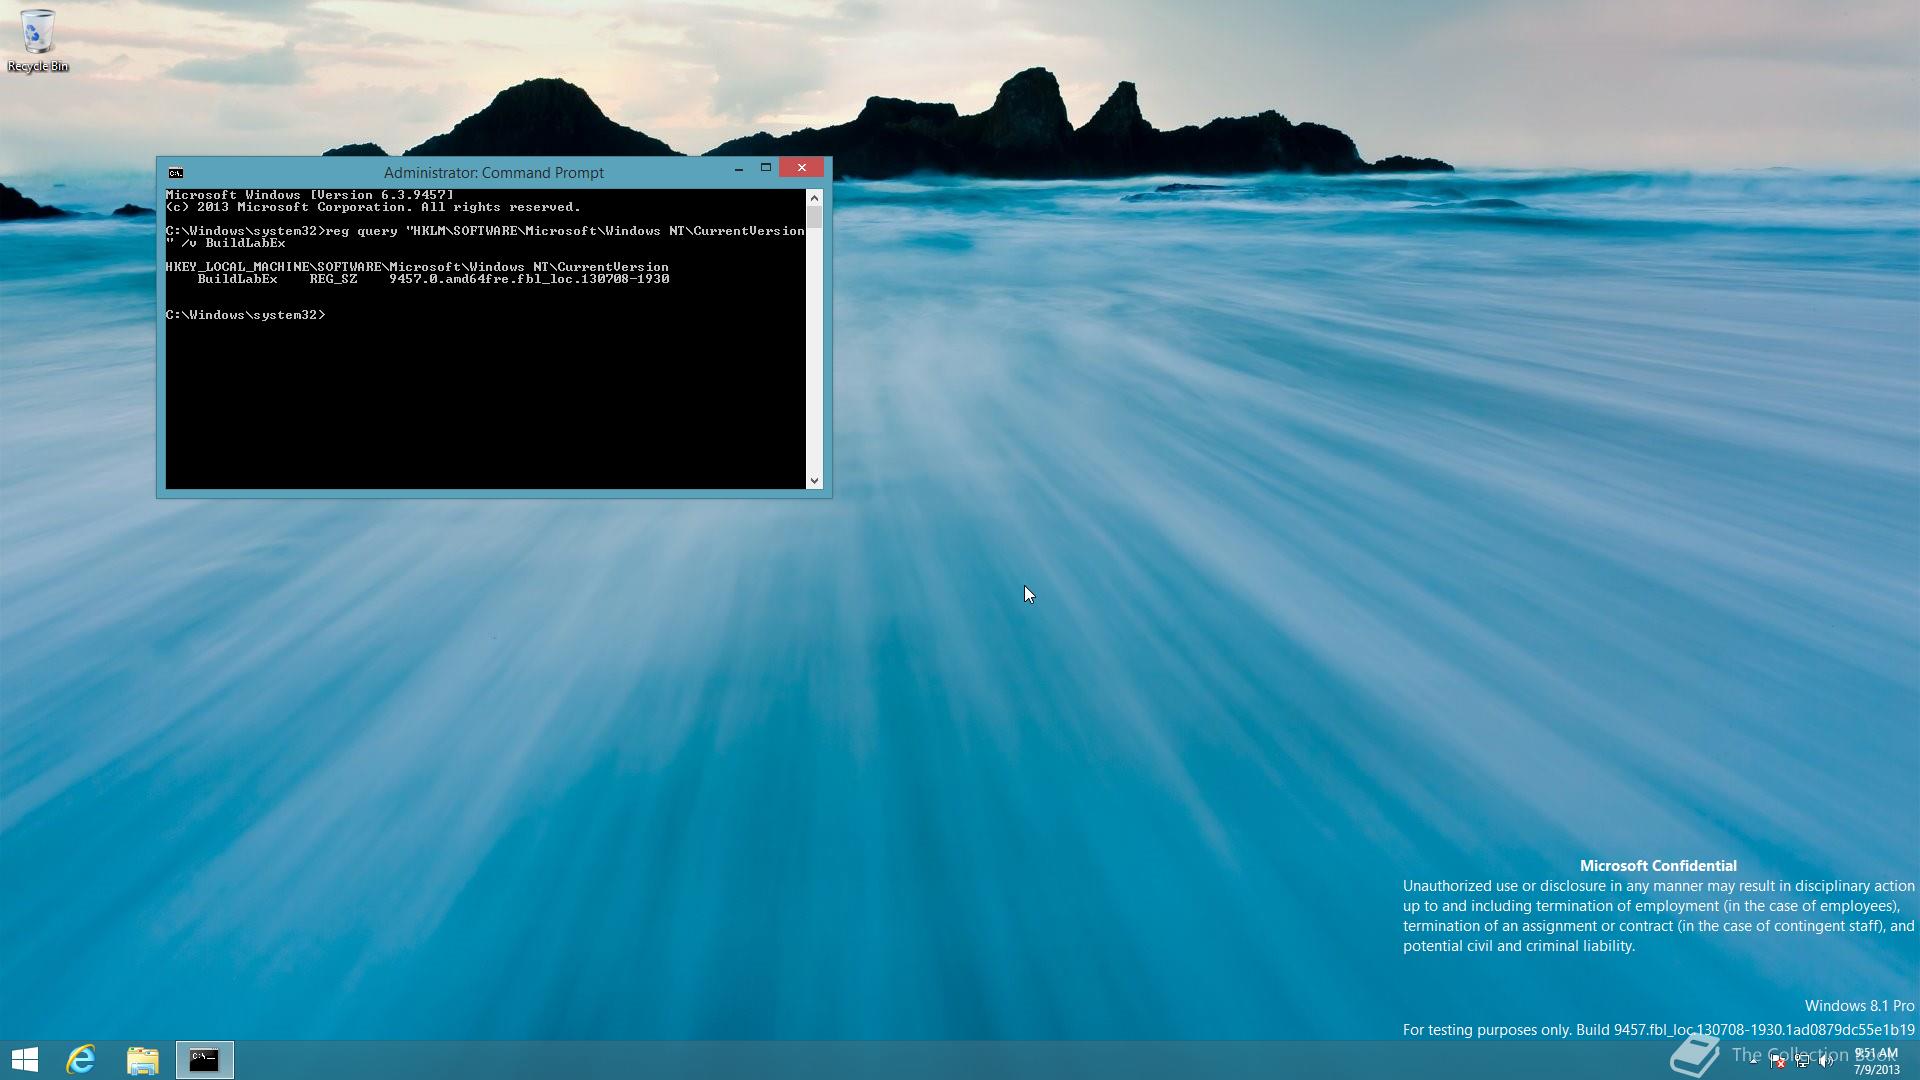Open File Explorer from the taskbar
Image resolution: width=1920 pixels, height=1080 pixels.
[143, 1060]
